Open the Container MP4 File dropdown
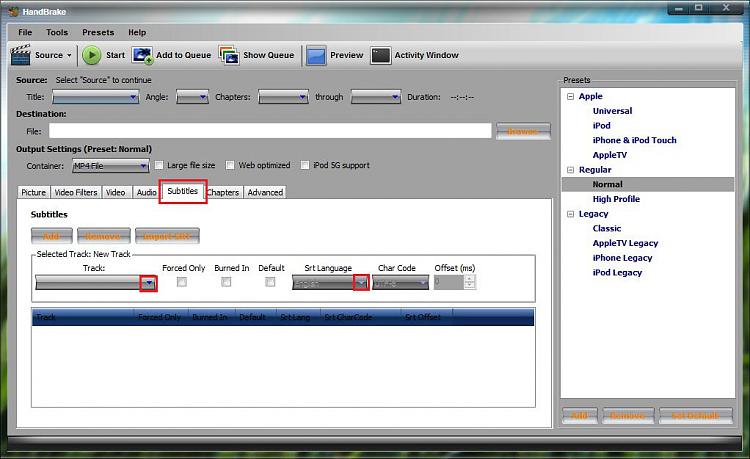 [x=110, y=166]
